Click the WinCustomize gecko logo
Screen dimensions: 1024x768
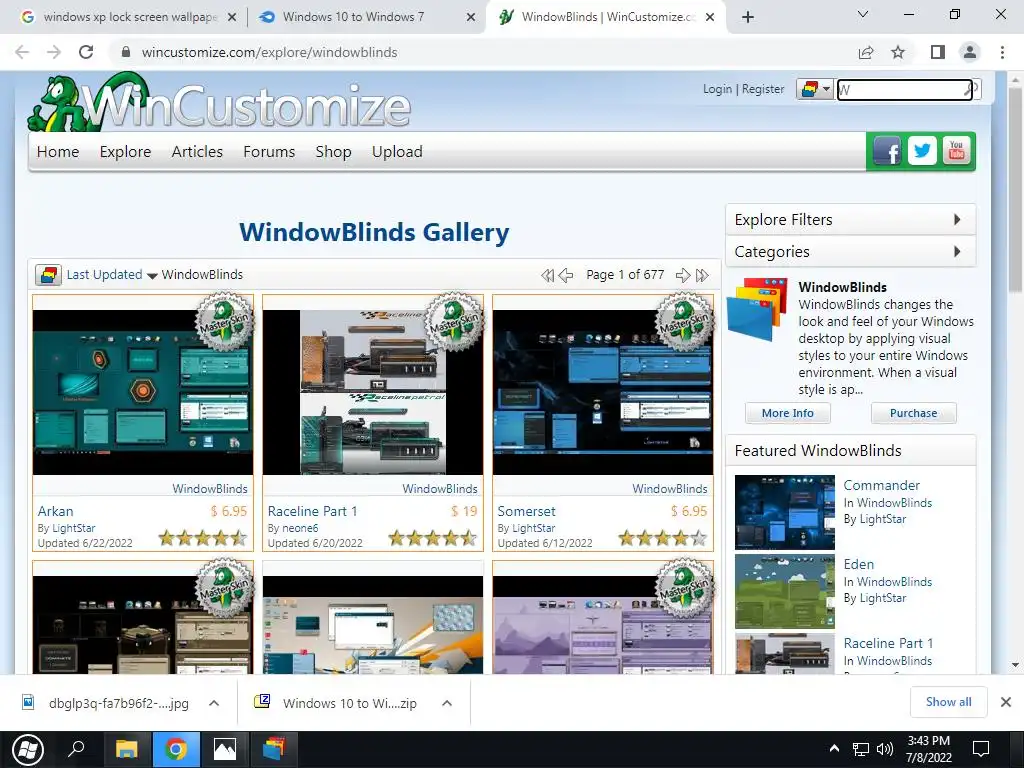click(219, 103)
